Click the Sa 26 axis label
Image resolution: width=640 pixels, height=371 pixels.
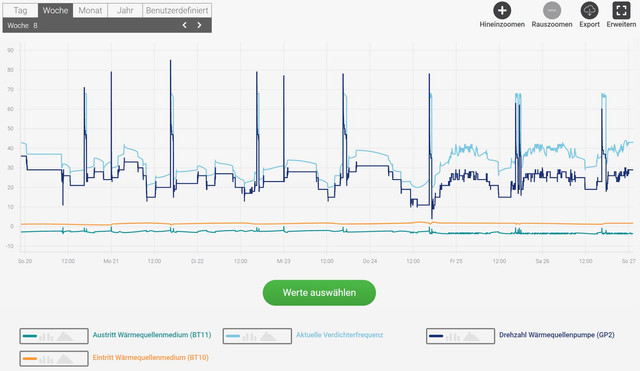pyautogui.click(x=542, y=261)
